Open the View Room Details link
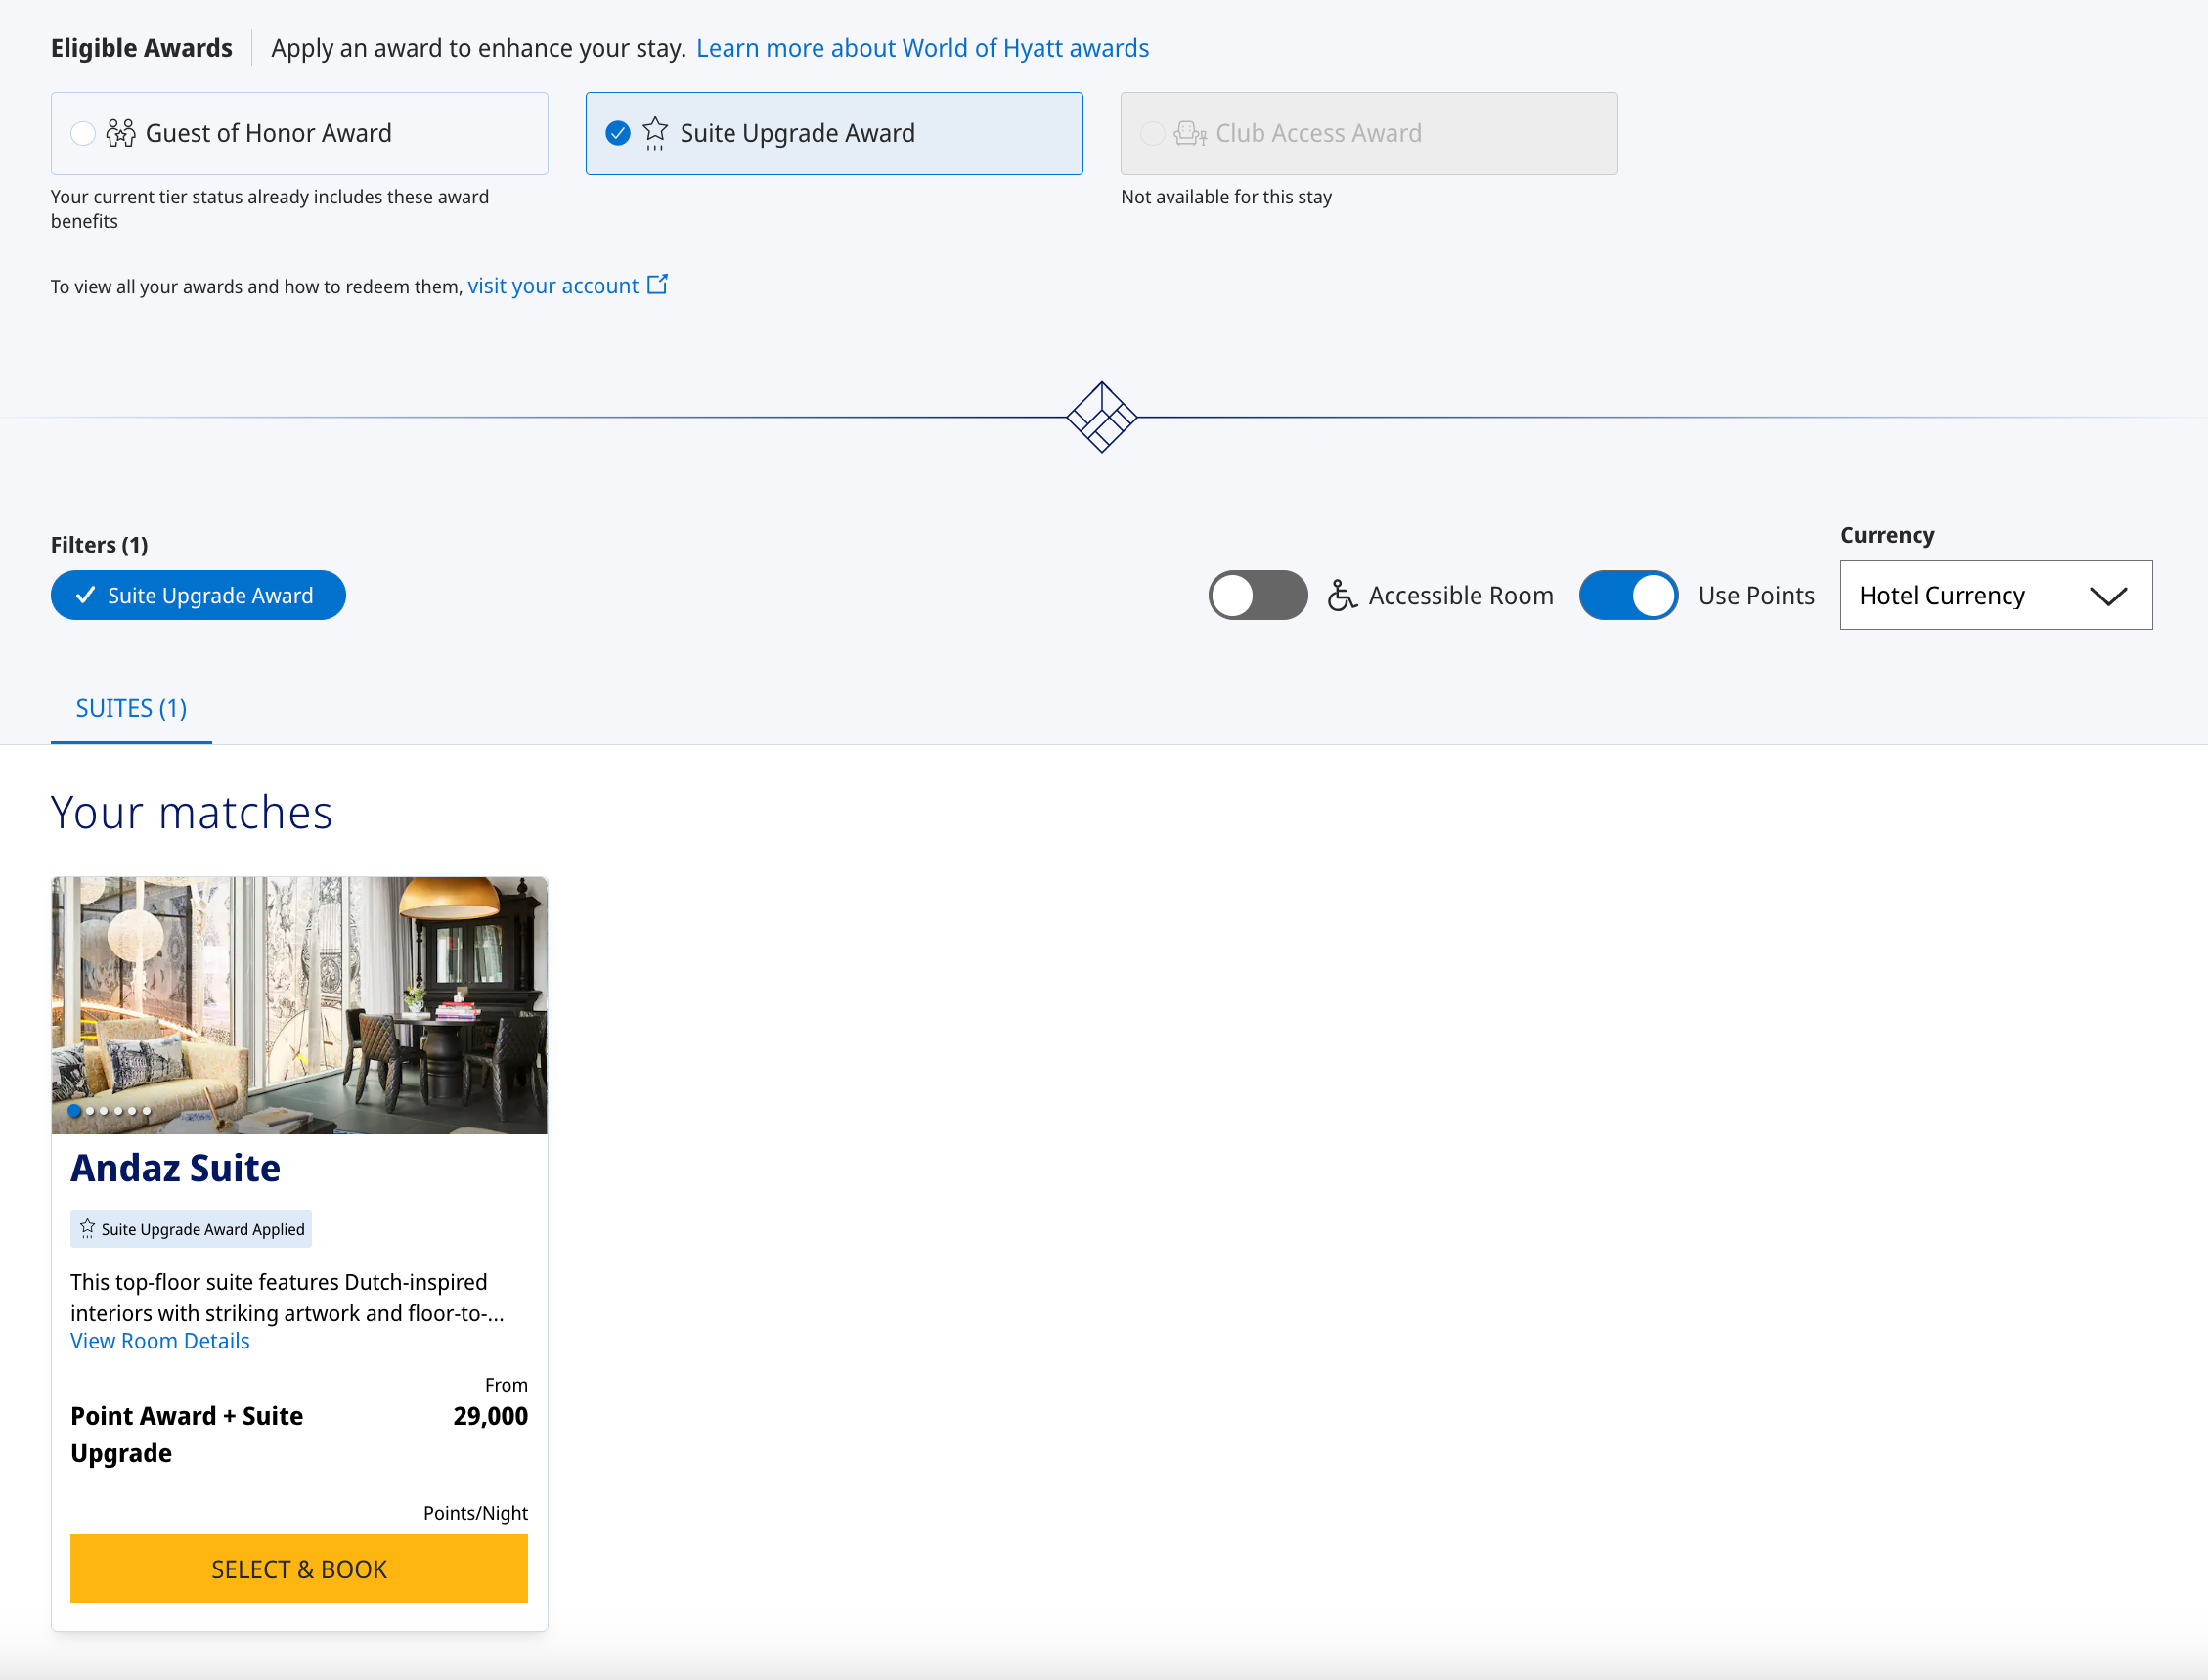 [160, 1341]
